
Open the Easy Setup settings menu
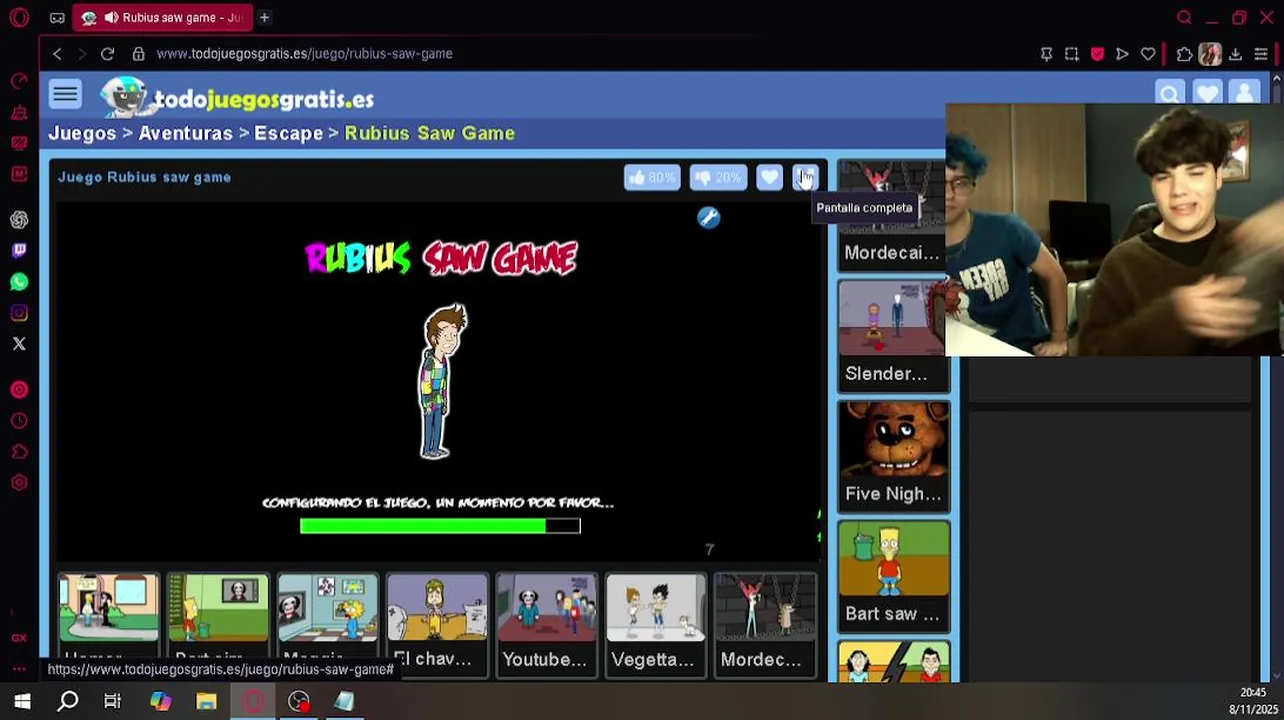click(x=1261, y=54)
